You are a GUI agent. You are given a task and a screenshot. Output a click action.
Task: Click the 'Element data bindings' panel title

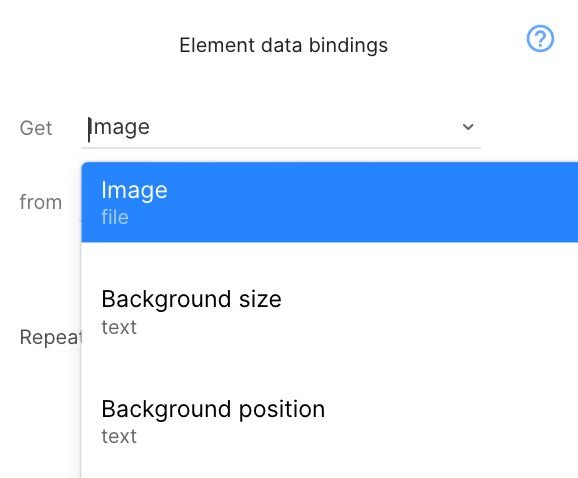point(283,45)
